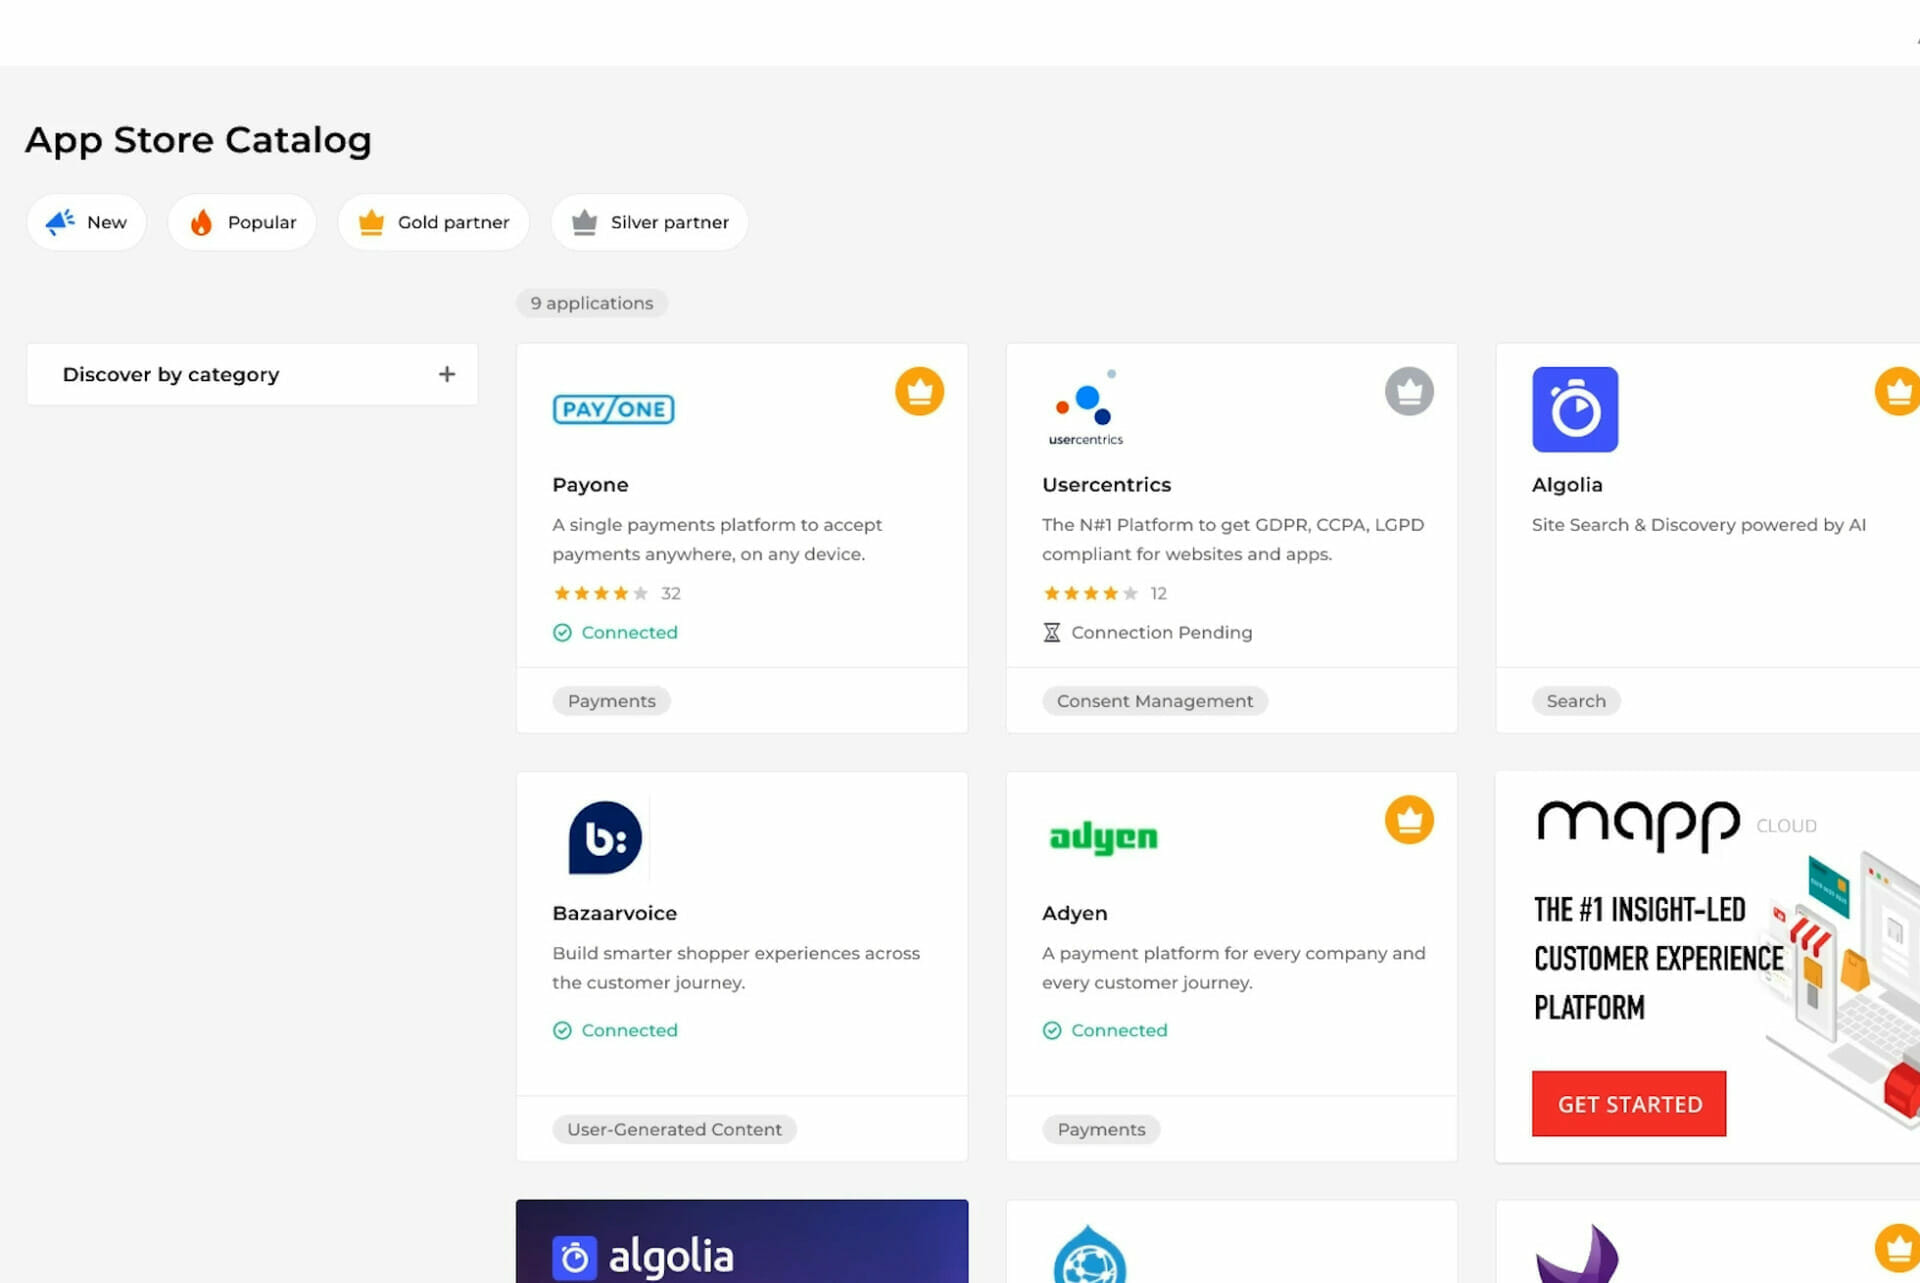Image resolution: width=1920 pixels, height=1283 pixels.
Task: Click the '9 applications' count label
Action: click(592, 303)
